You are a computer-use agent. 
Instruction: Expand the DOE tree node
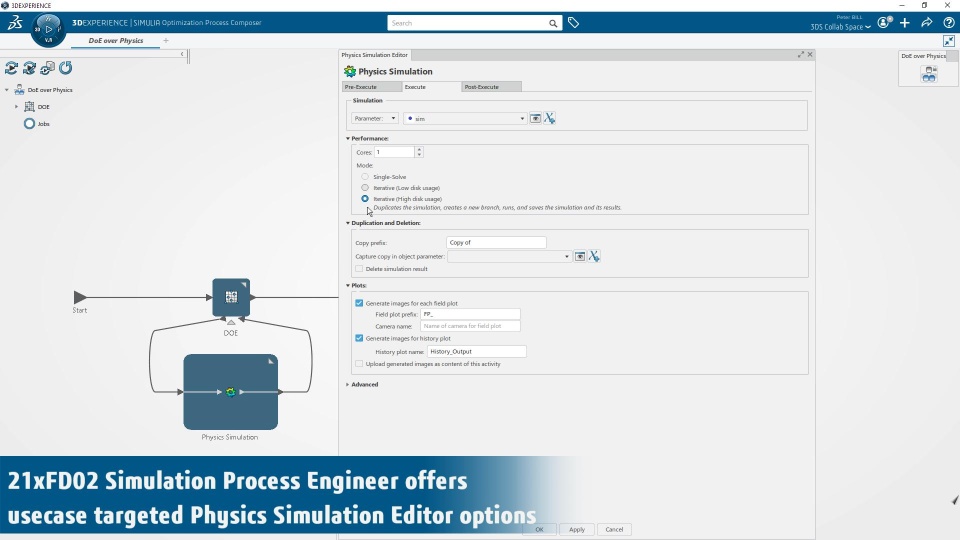coord(17,107)
